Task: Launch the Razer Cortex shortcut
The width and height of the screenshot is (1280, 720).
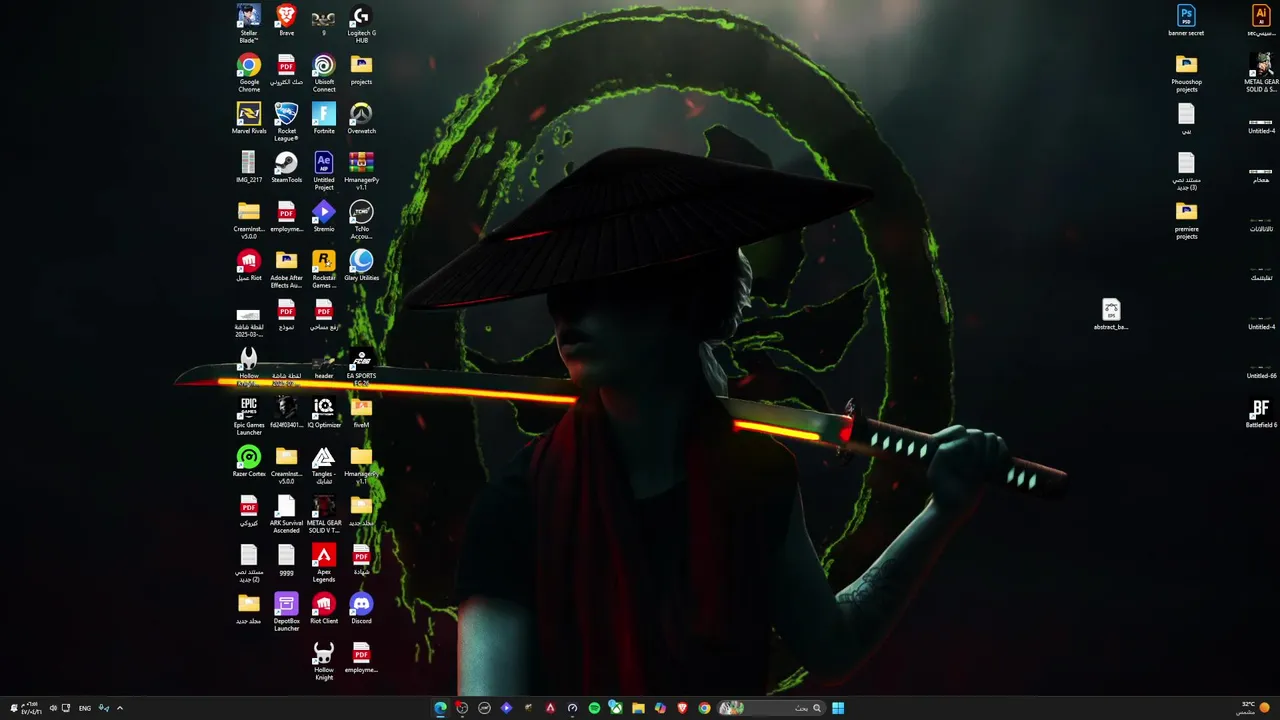Action: coord(249,461)
